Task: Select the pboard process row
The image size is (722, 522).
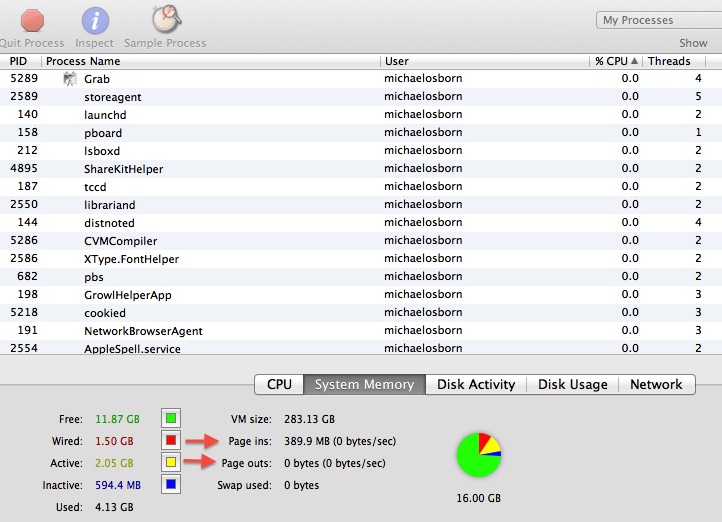Action: click(361, 133)
